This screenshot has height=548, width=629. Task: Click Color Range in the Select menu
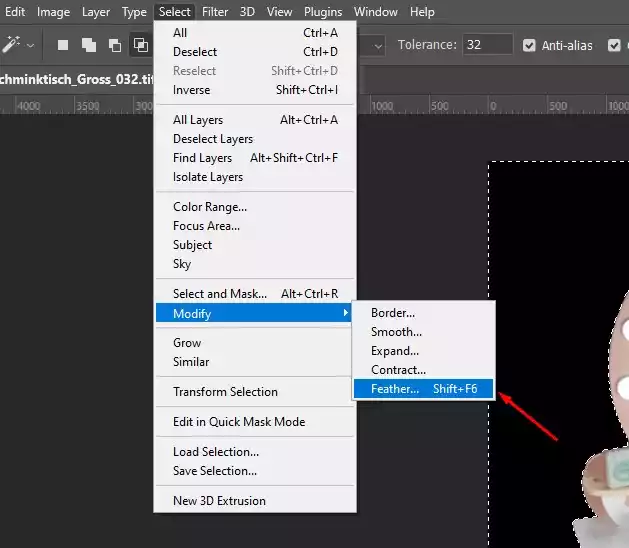point(210,207)
